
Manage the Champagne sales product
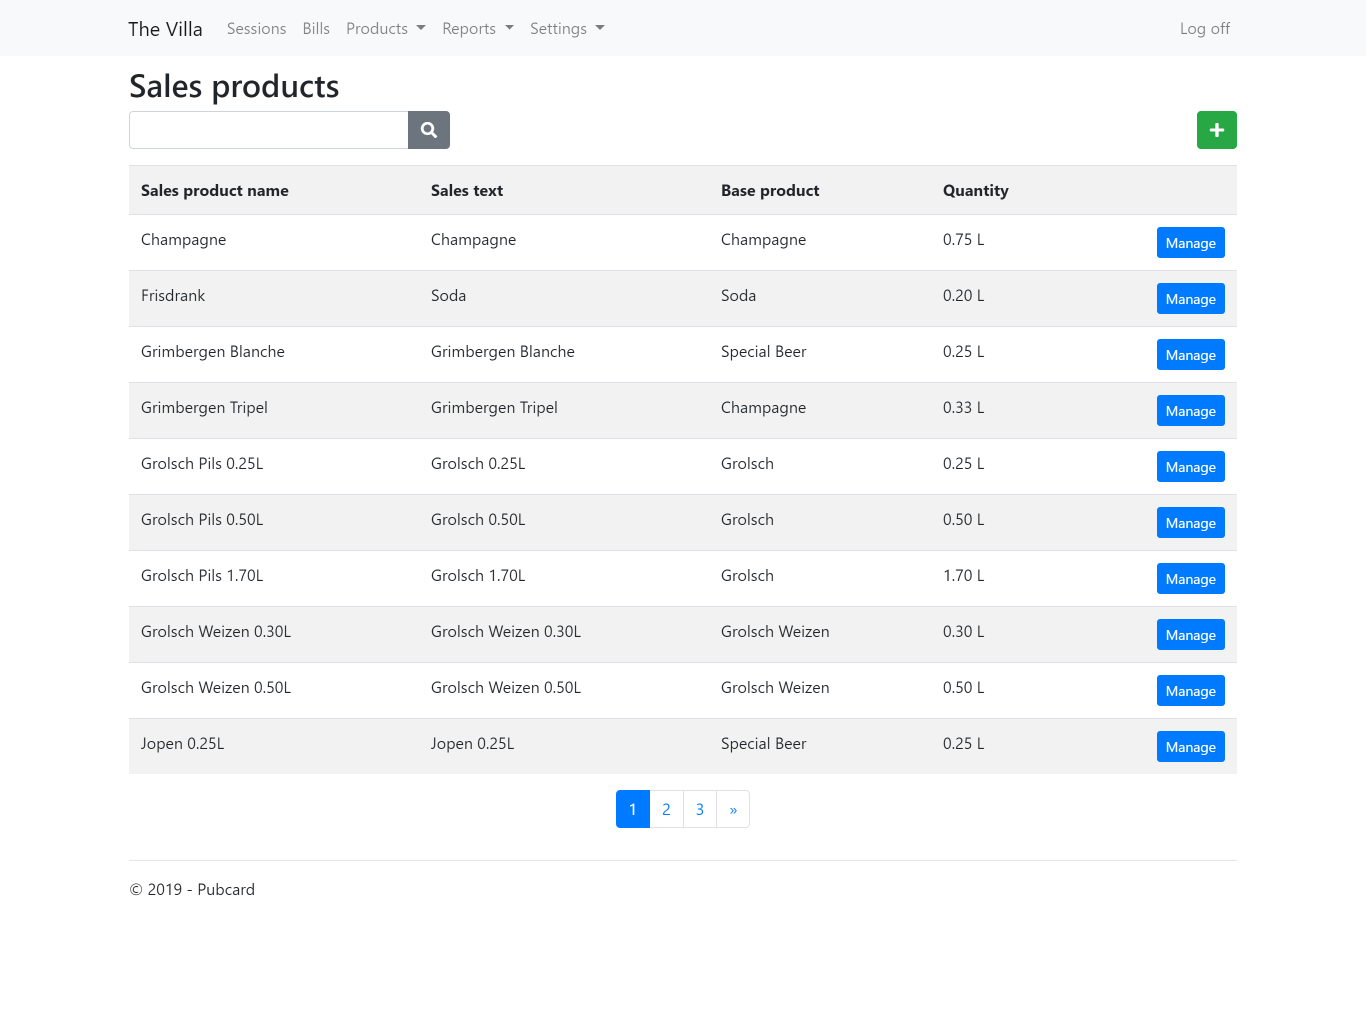[1190, 243]
